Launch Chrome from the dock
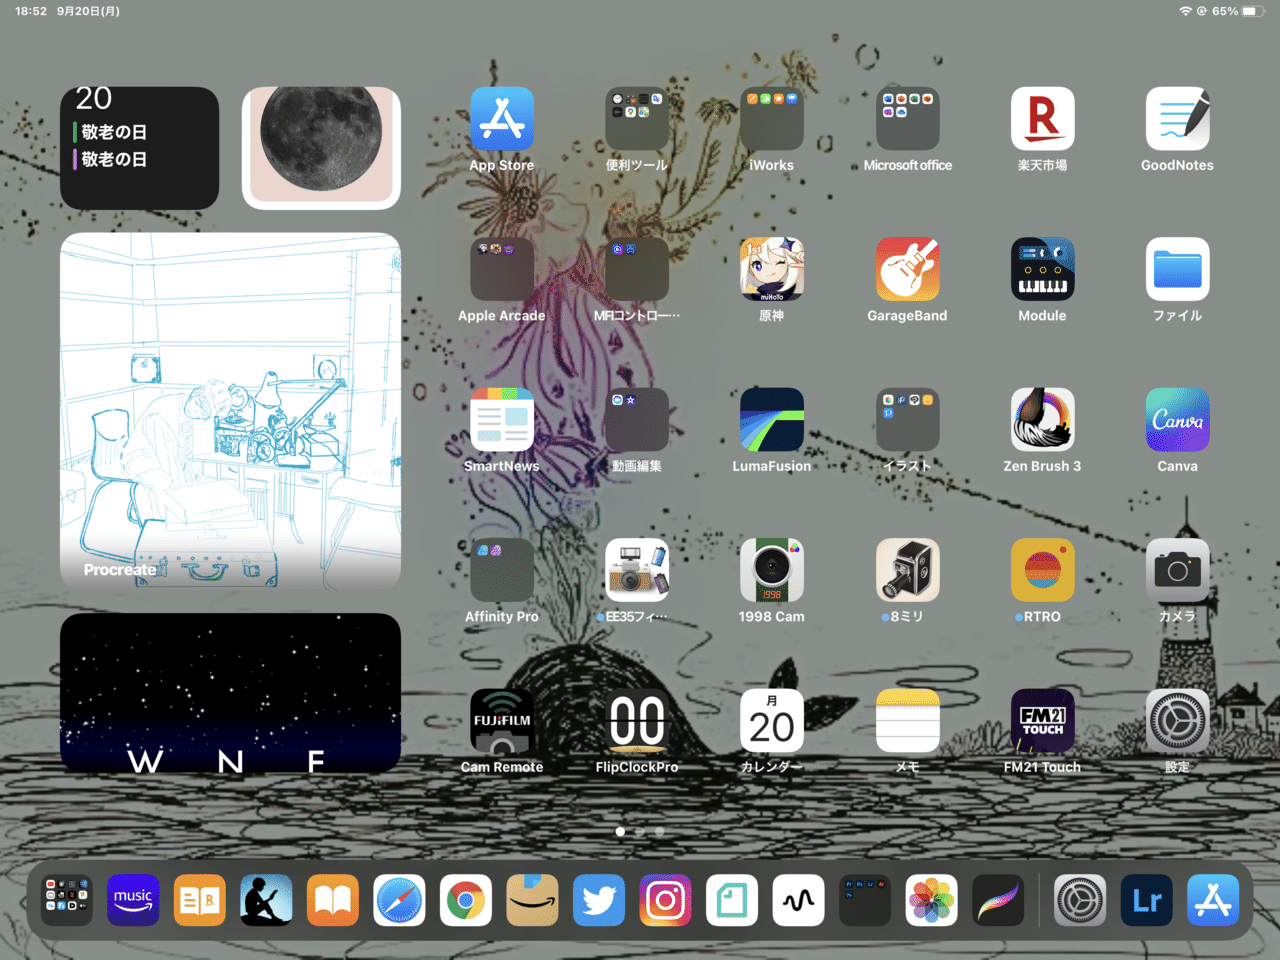This screenshot has width=1280, height=960. pos(466,900)
